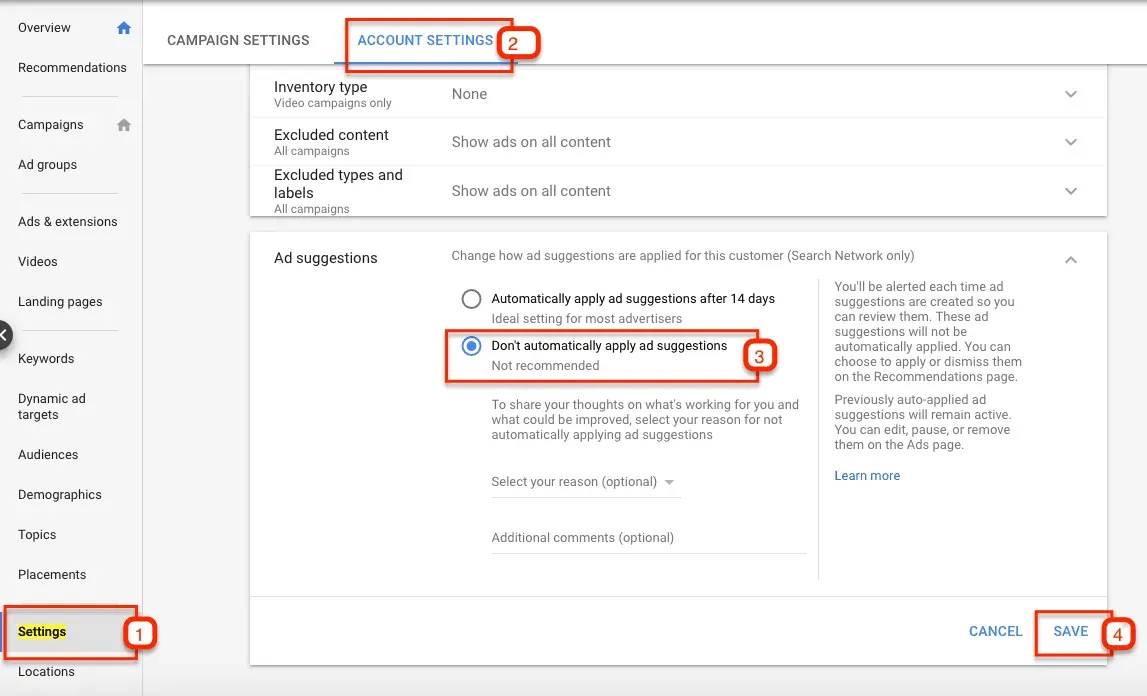
Task: Open Recommendations in the sidebar
Action: pos(73,67)
